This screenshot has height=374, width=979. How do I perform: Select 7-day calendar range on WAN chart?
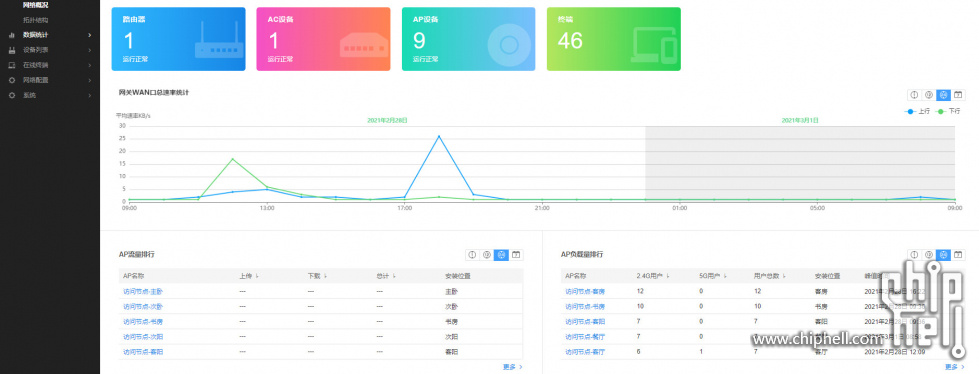(958, 95)
